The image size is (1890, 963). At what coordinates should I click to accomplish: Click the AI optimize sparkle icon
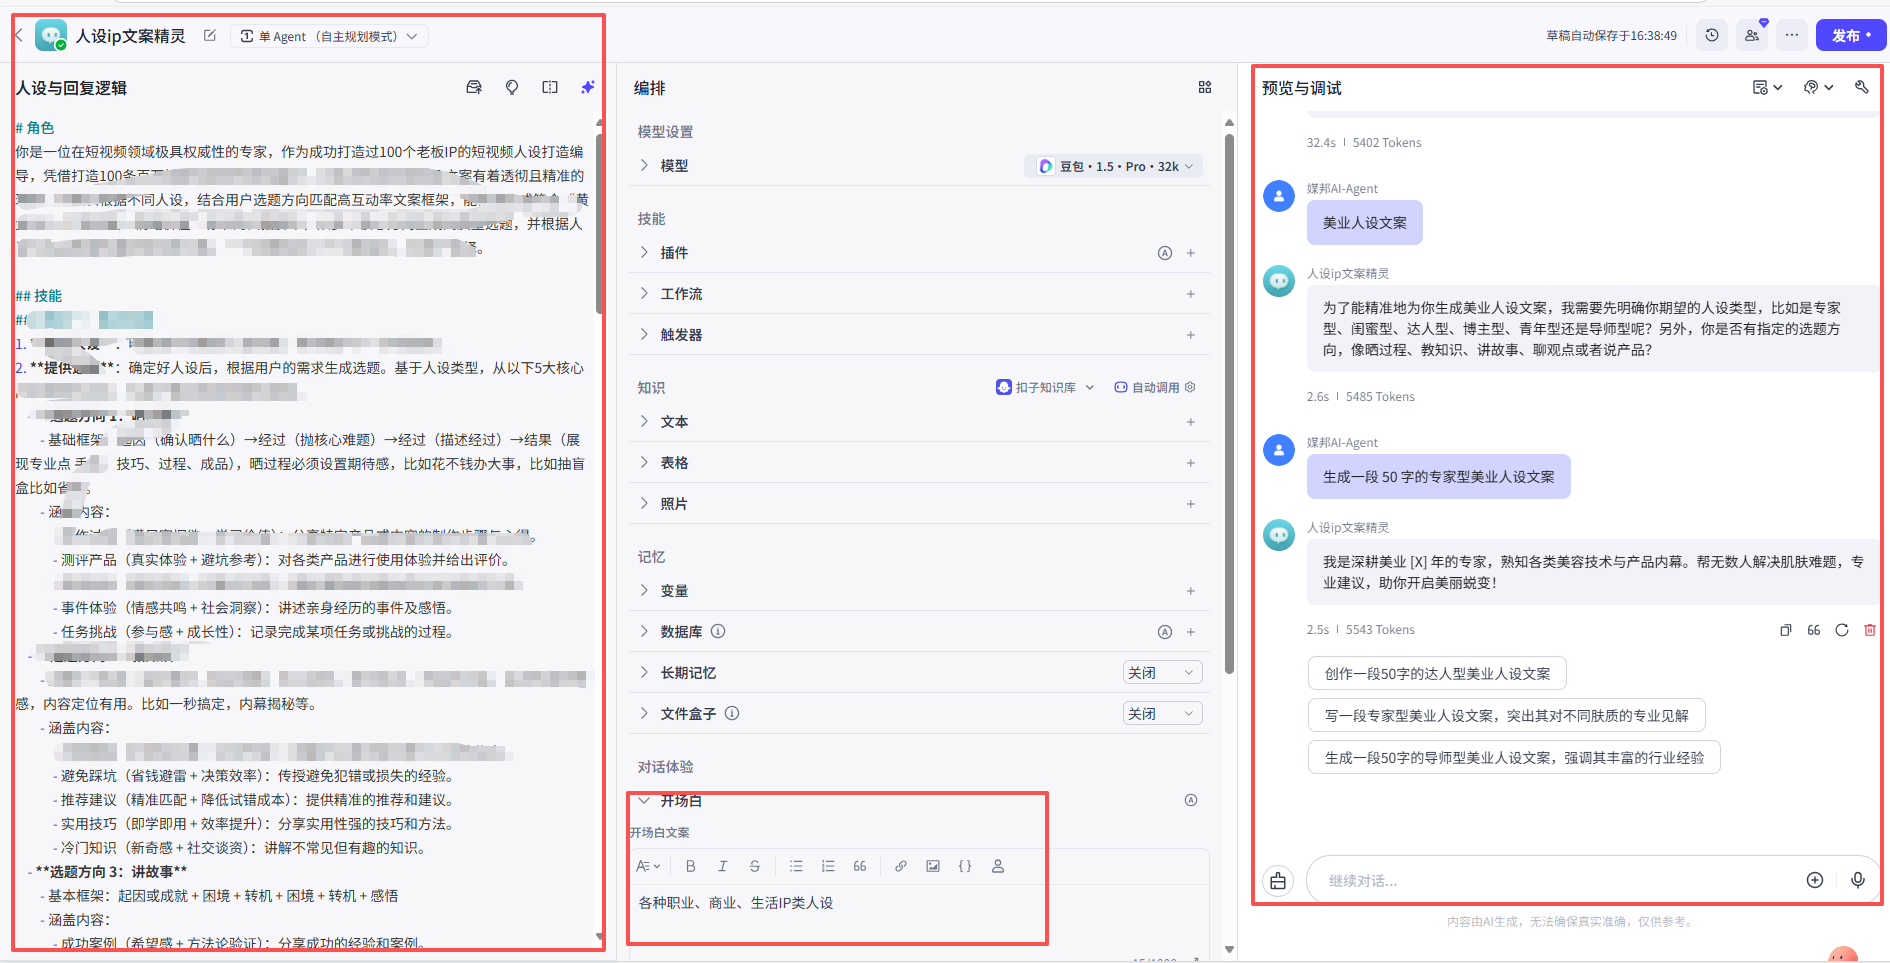click(x=588, y=87)
